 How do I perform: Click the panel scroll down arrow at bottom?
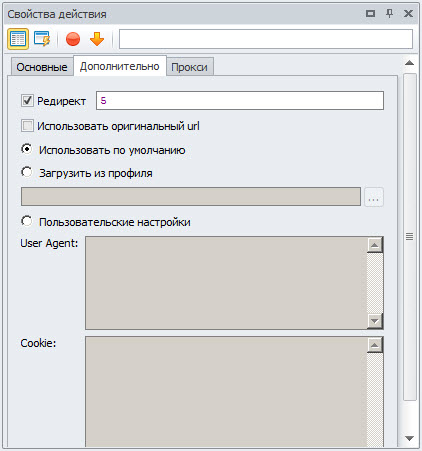(409, 438)
